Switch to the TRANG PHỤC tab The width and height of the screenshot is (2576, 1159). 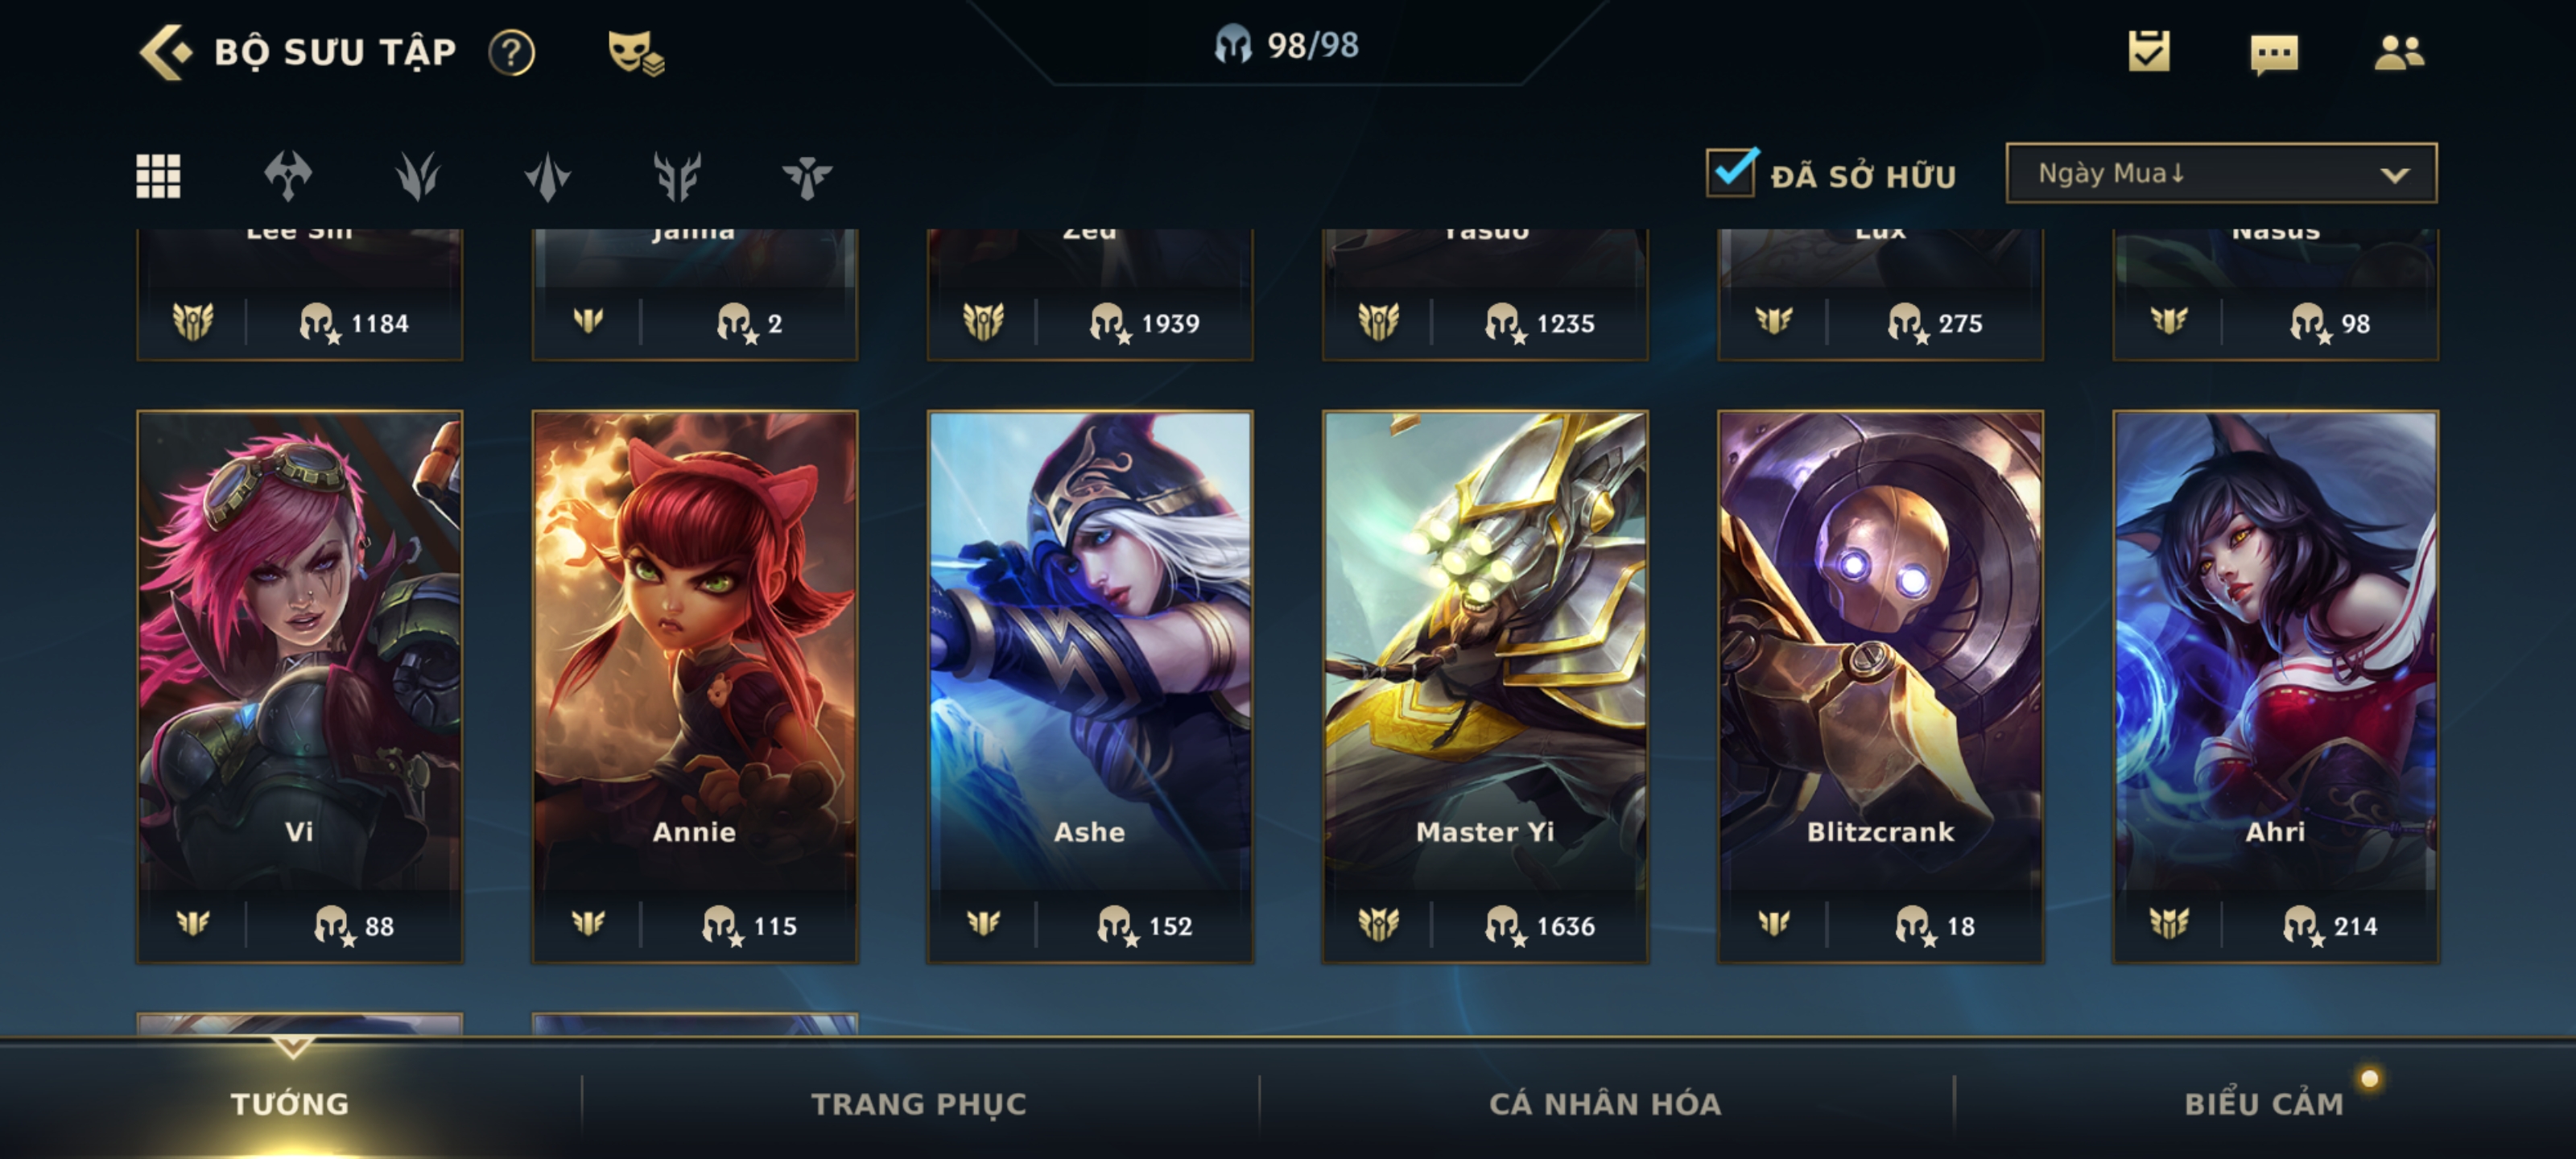918,1104
